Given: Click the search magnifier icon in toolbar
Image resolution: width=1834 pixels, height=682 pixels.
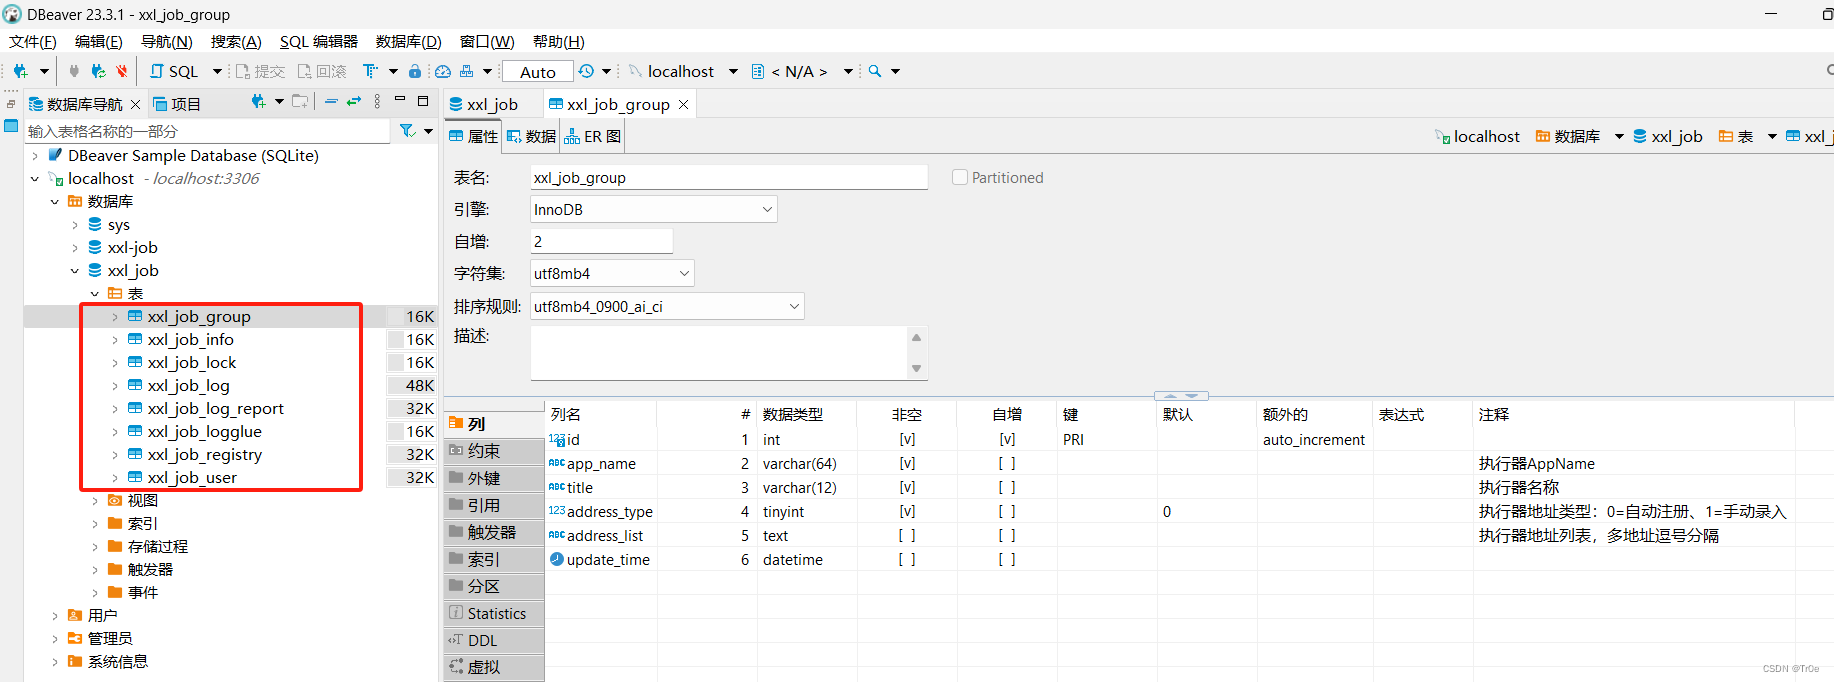Looking at the screenshot, I should click(875, 71).
